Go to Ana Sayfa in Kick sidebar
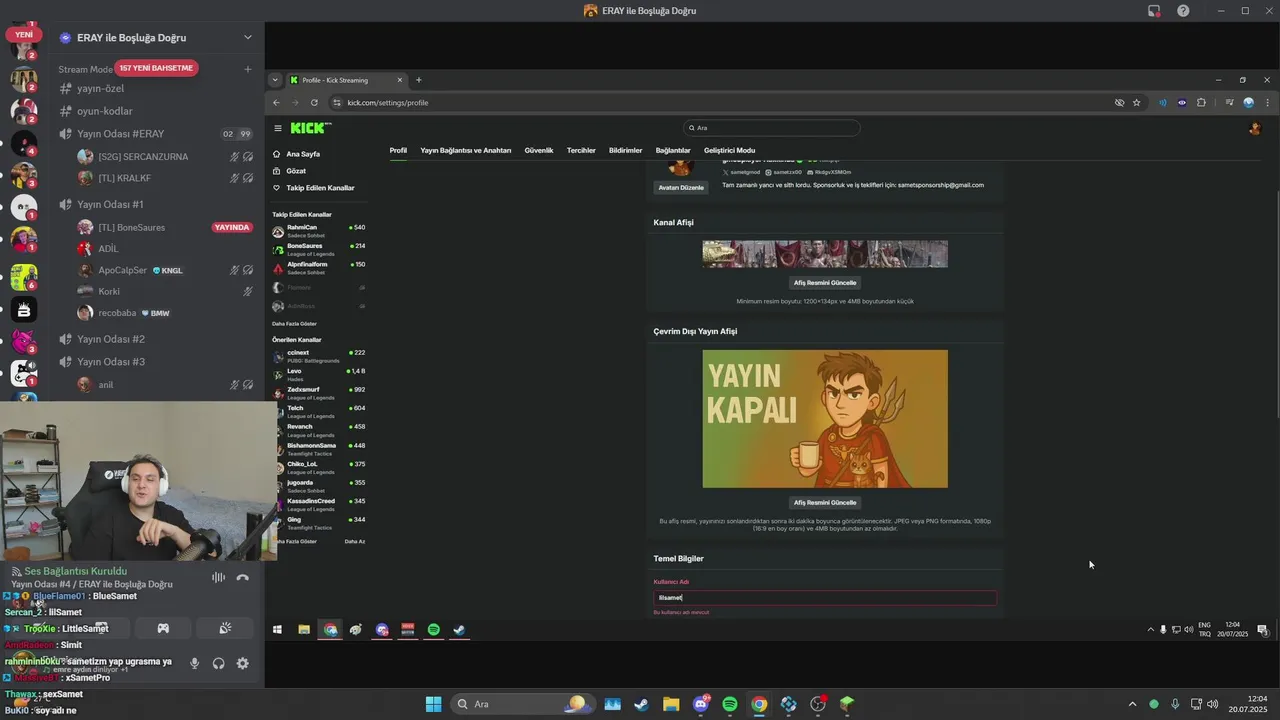Viewport: 1280px width, 720px height. click(297, 154)
